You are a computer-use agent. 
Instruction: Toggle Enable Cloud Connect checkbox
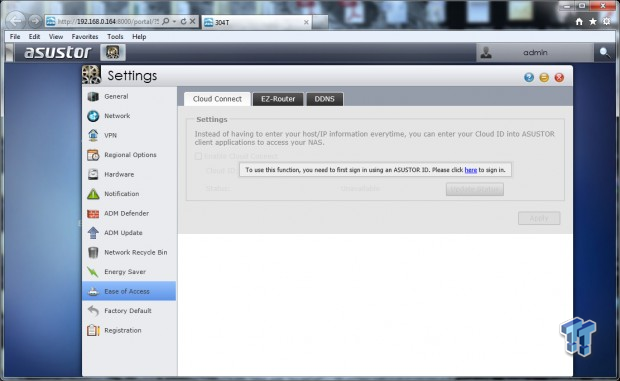point(198,156)
